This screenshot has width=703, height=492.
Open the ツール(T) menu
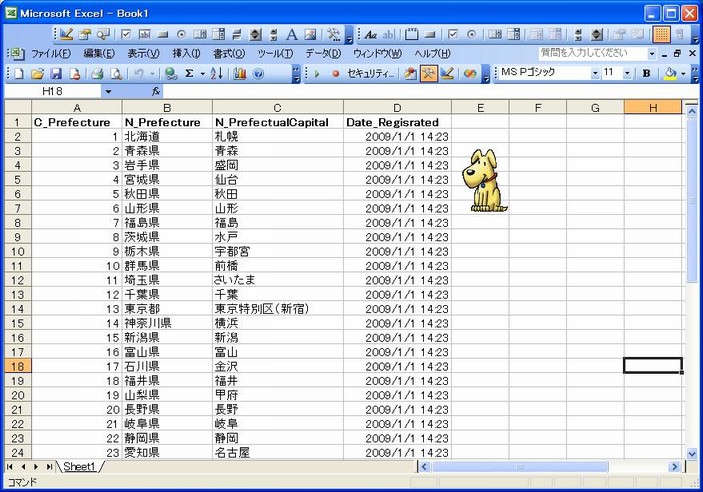coord(275,53)
